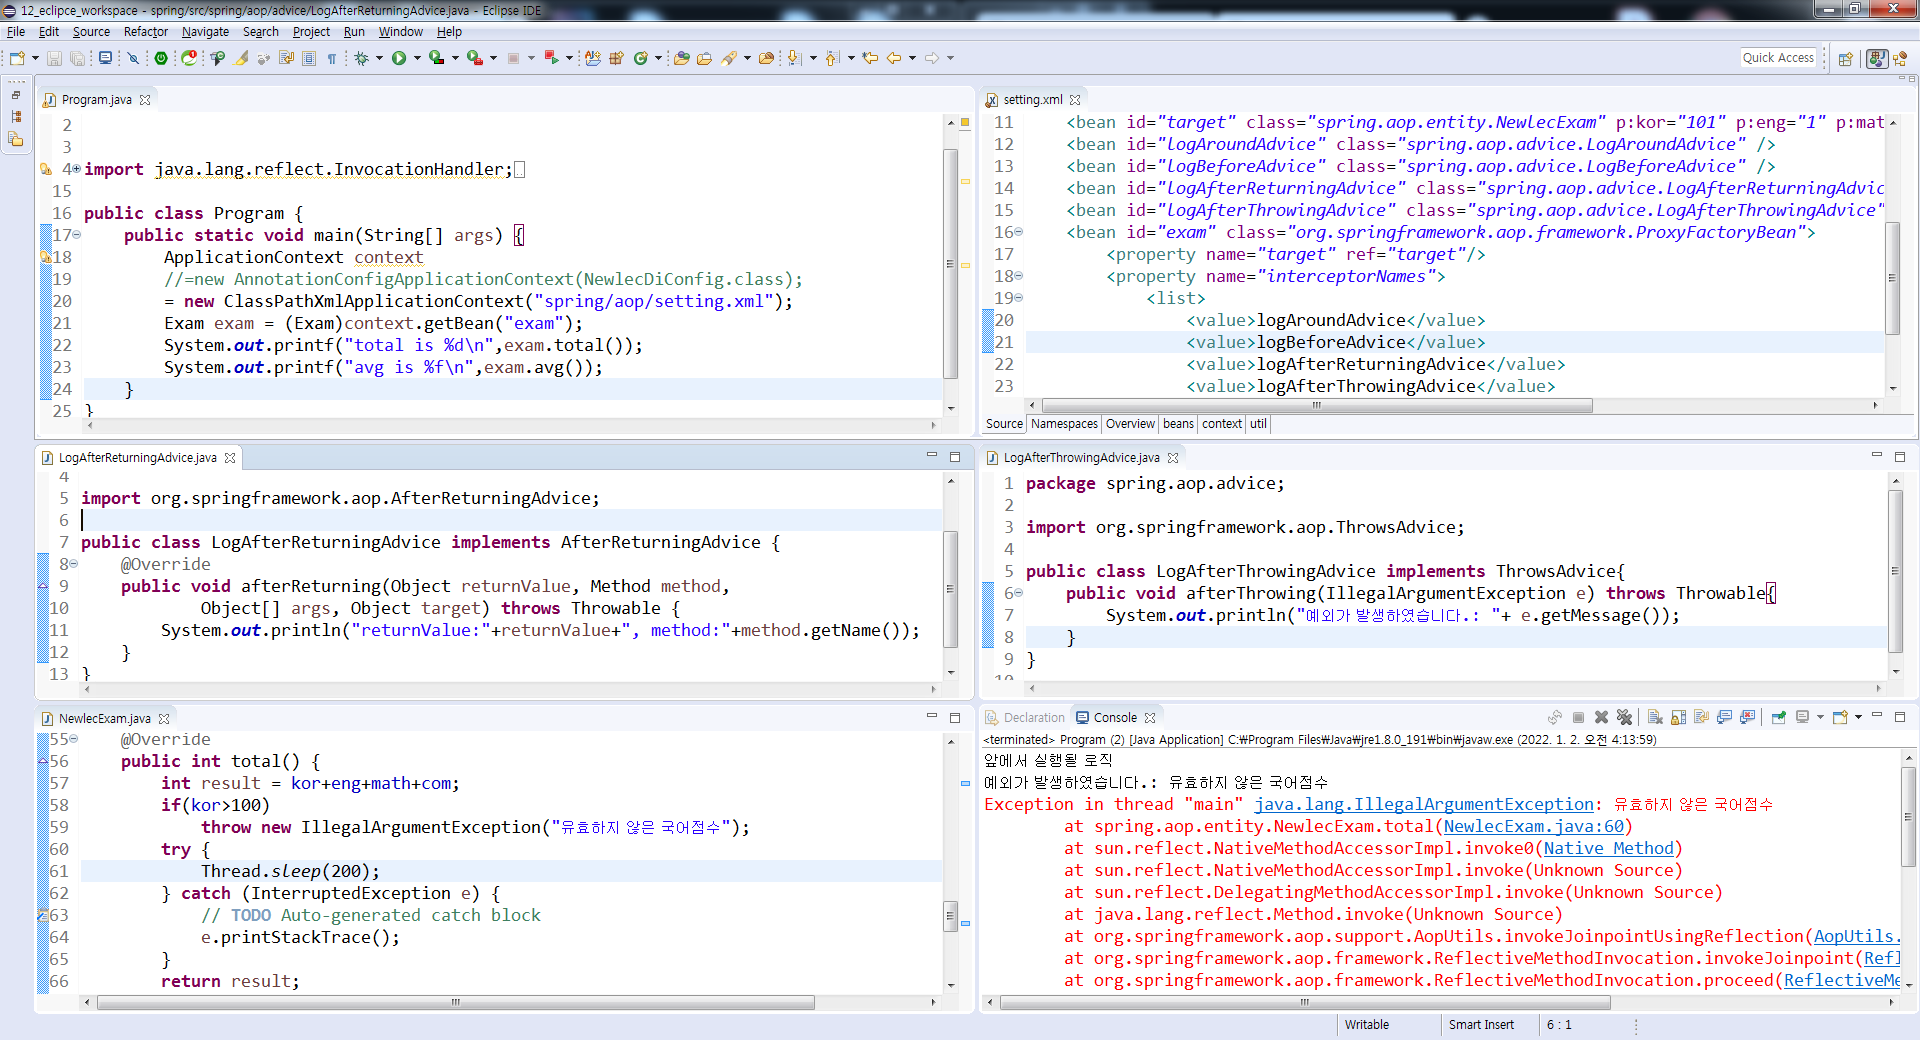This screenshot has height=1040, width=1920.
Task: Toggle Mark Occurrences highlighter
Action: (x=241, y=58)
